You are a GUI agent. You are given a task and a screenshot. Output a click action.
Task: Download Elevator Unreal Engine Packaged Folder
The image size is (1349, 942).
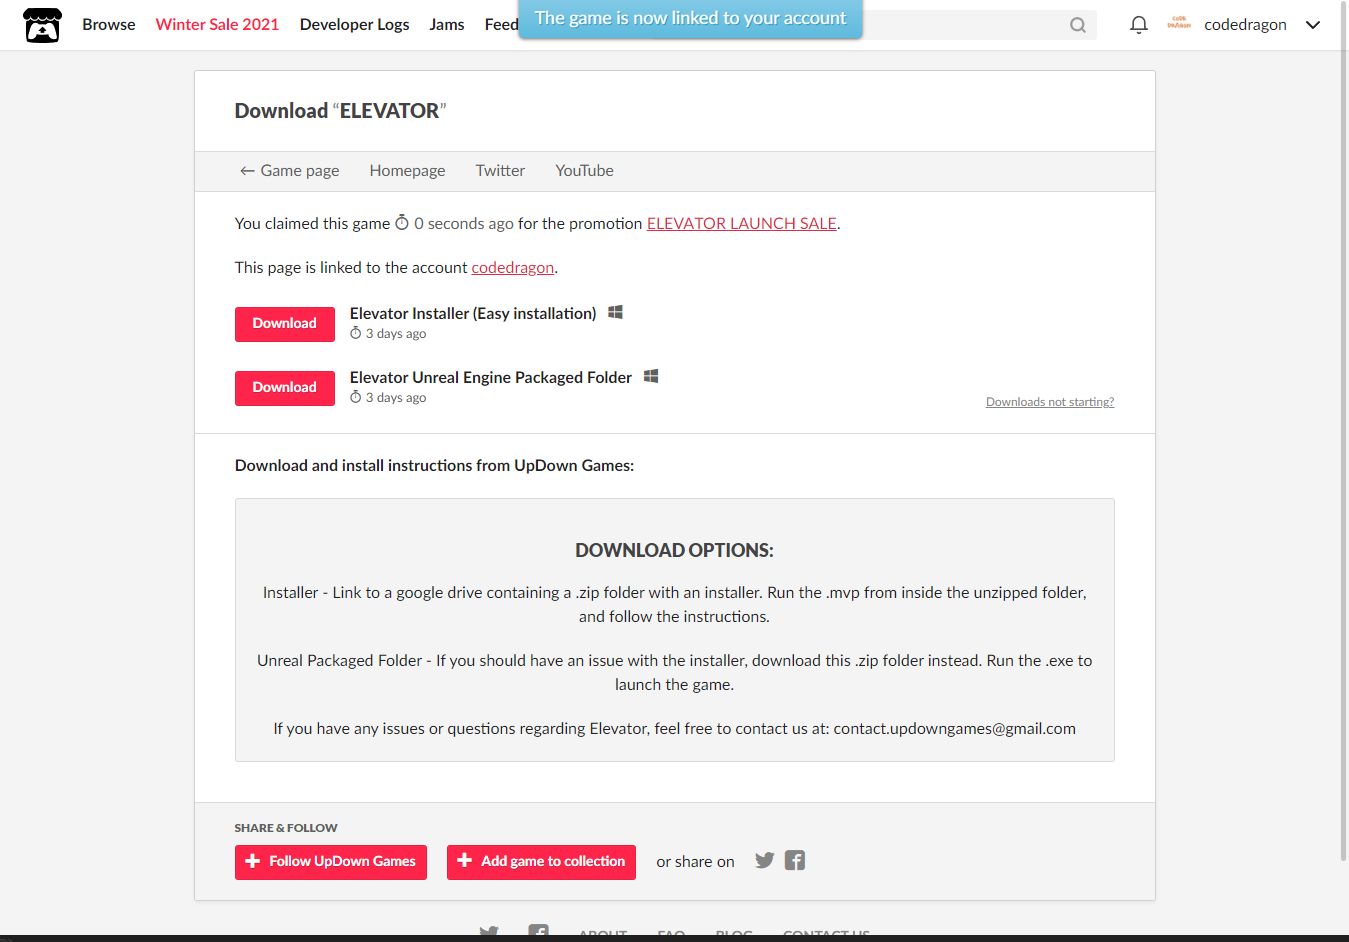coord(285,388)
